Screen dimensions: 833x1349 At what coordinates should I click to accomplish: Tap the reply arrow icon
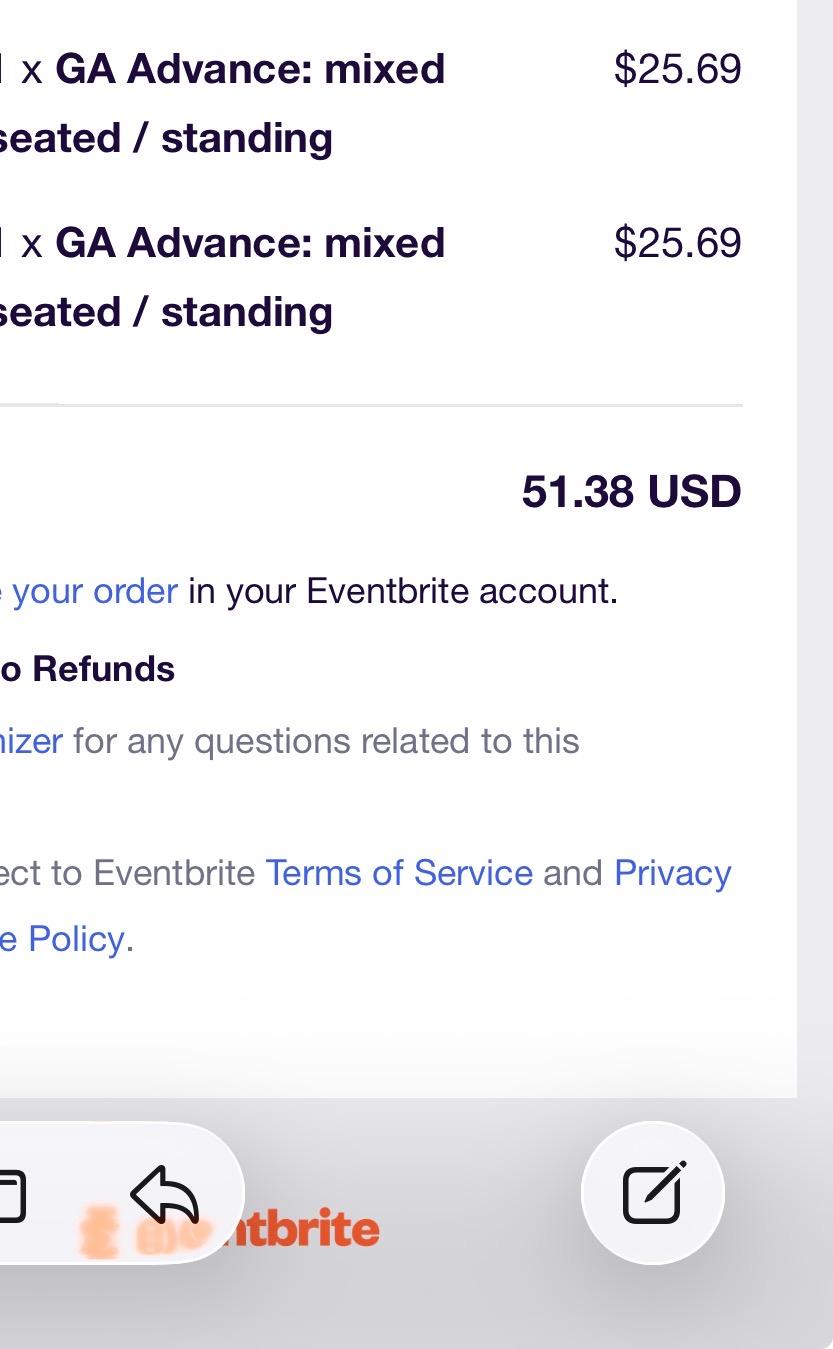(165, 1193)
